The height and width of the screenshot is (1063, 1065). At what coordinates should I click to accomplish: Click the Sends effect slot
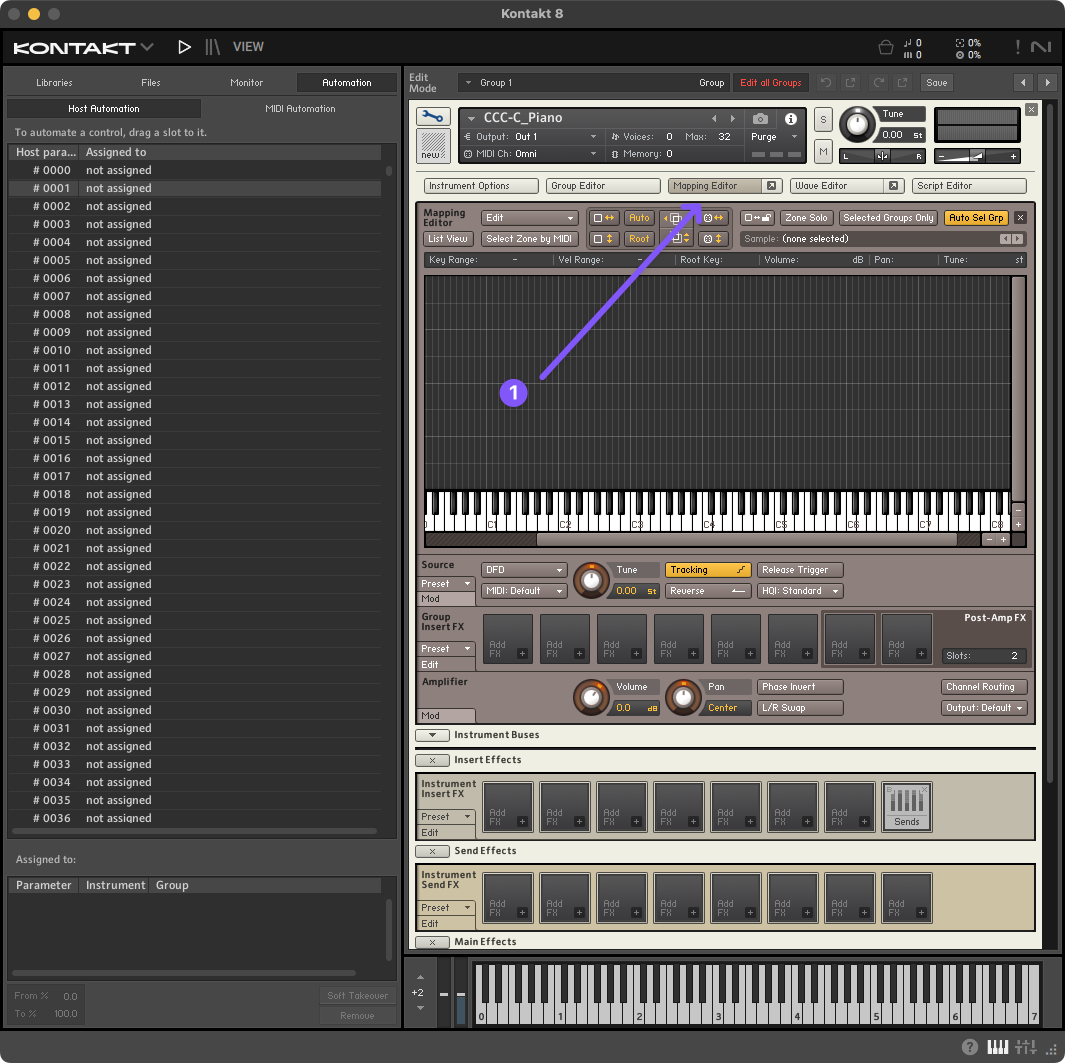click(x=907, y=807)
